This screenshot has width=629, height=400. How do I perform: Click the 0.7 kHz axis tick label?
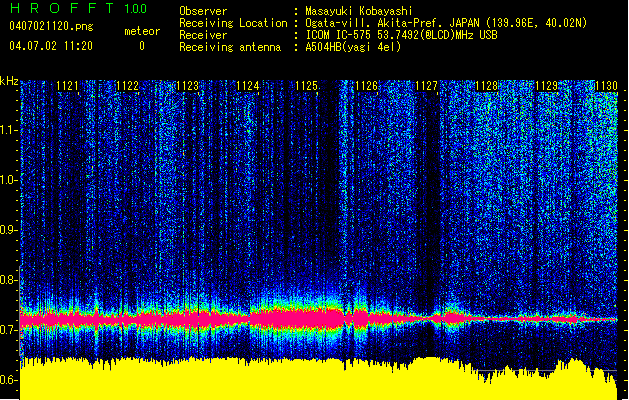[9, 330]
